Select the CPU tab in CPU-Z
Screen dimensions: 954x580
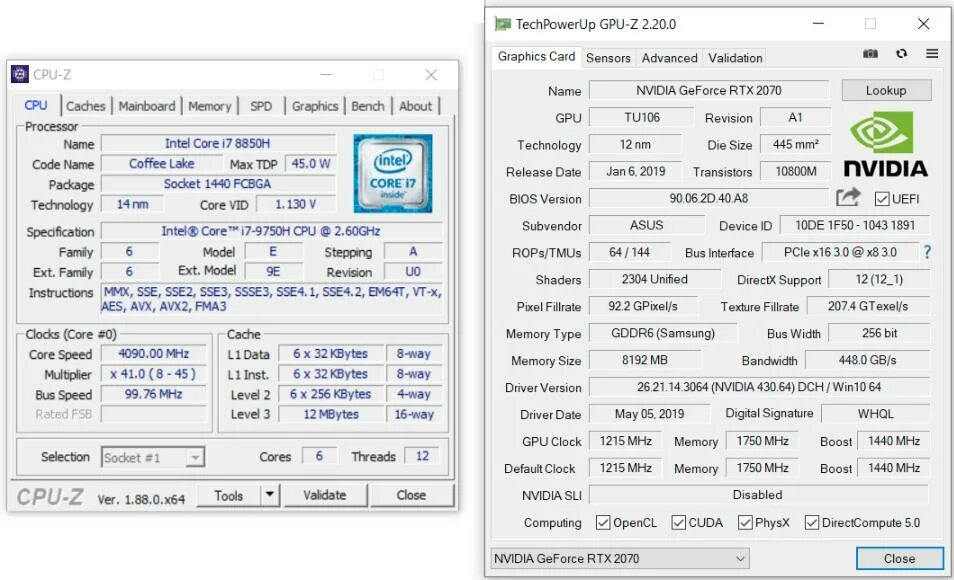(x=36, y=105)
